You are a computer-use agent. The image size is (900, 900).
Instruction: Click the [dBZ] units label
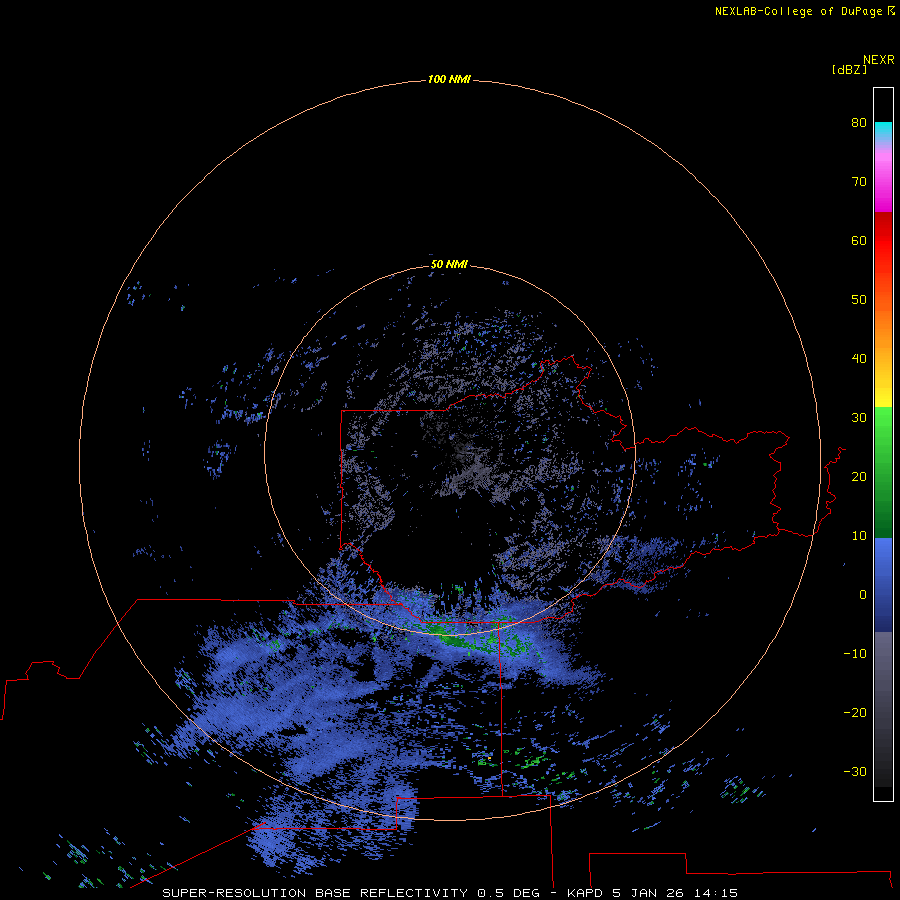tap(849, 69)
